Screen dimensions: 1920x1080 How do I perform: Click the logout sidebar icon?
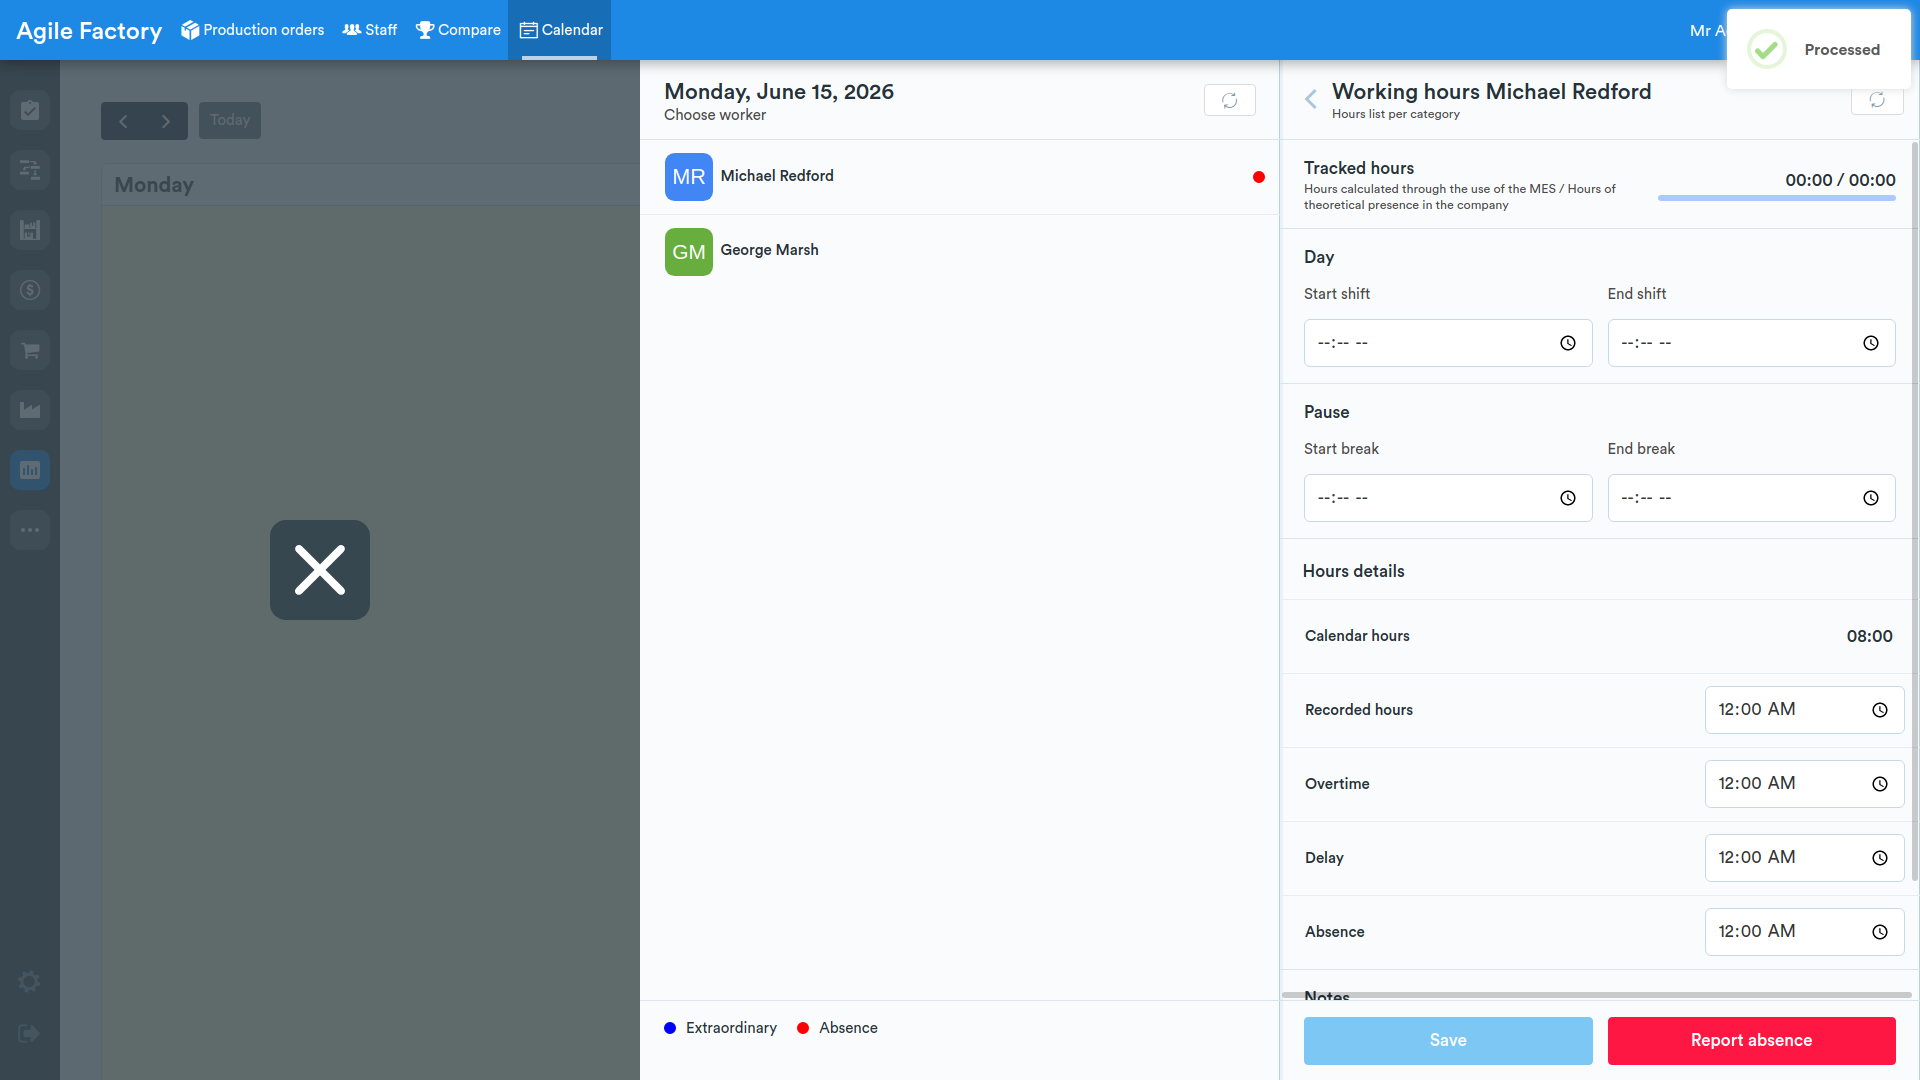(30, 1034)
